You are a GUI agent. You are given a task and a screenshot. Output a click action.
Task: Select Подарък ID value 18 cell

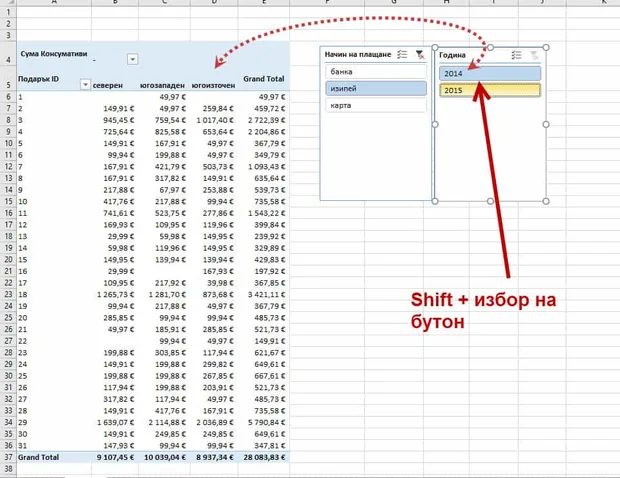(54, 295)
